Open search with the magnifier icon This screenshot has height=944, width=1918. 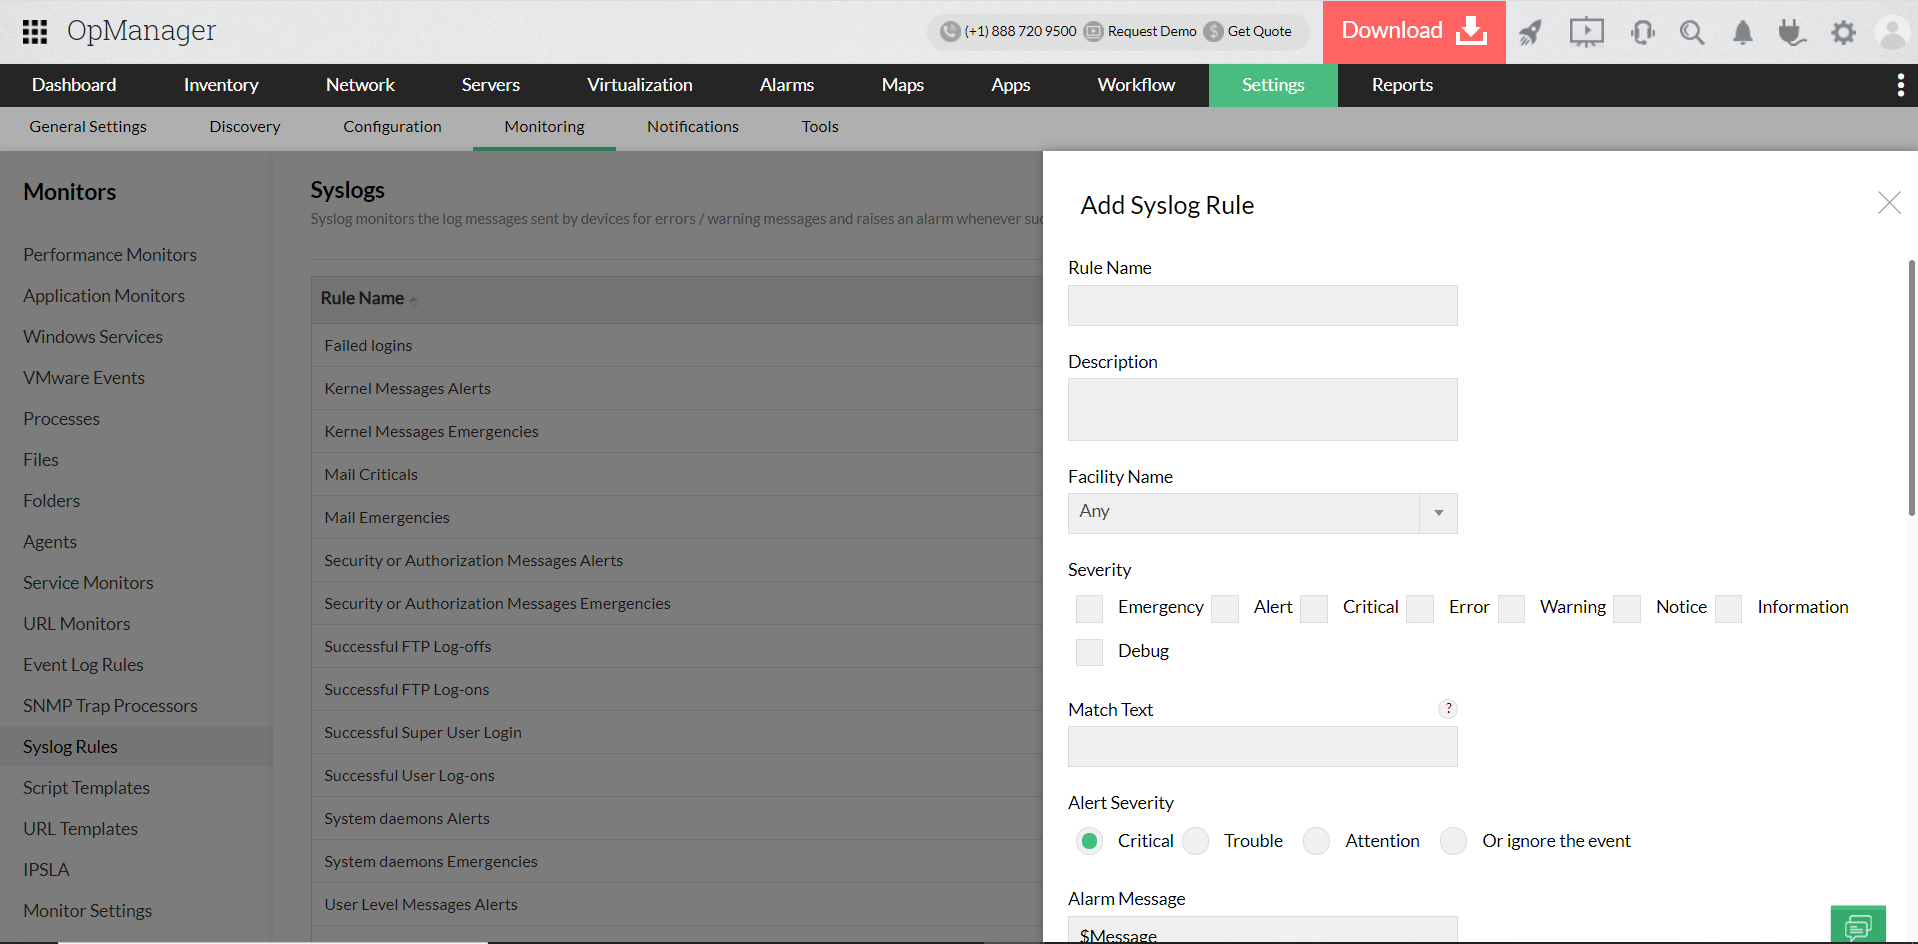[x=1692, y=32]
